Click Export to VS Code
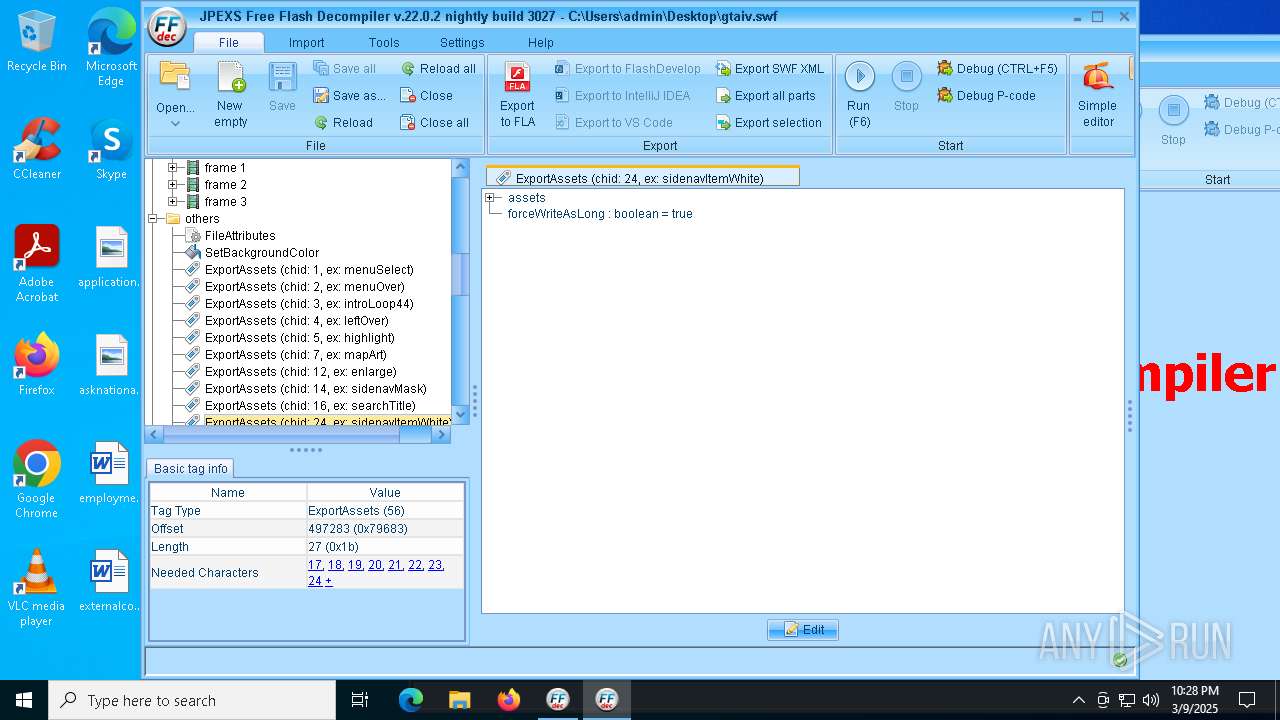This screenshot has width=1280, height=720. [x=613, y=123]
